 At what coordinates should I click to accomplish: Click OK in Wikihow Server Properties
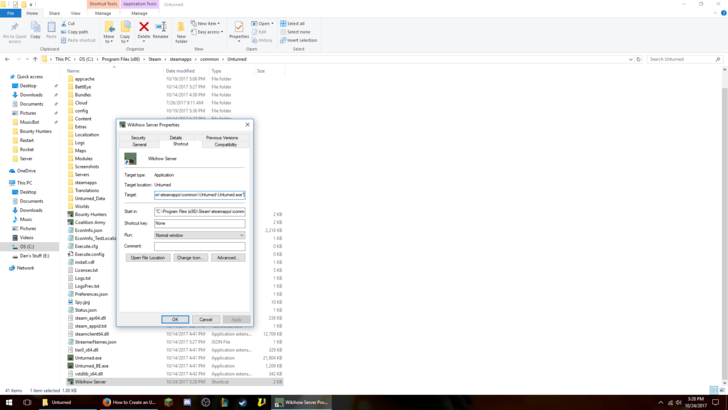pyautogui.click(x=175, y=319)
